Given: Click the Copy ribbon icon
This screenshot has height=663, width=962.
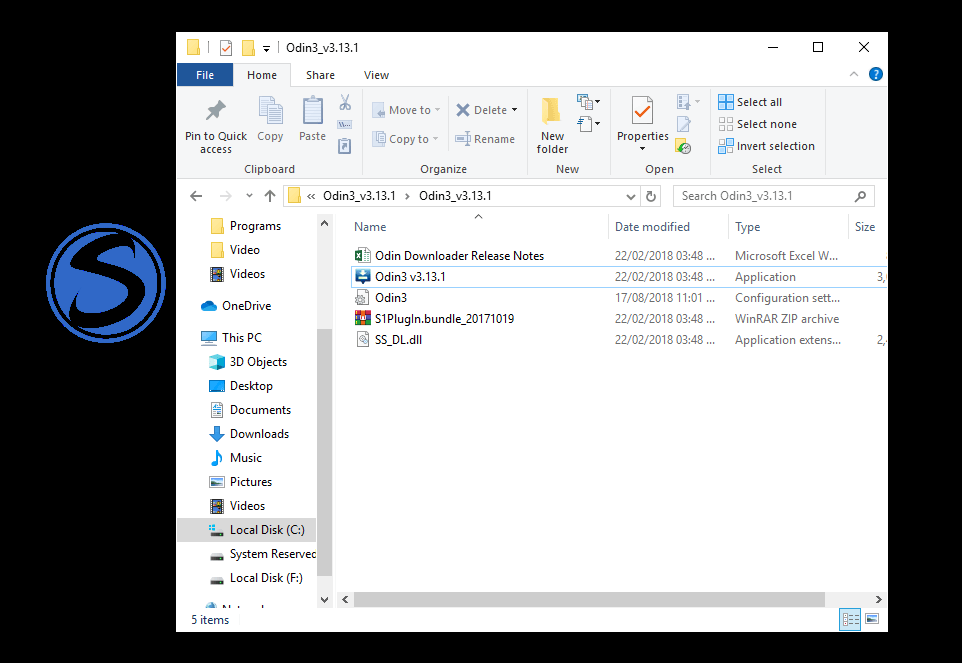Looking at the screenshot, I should (x=270, y=111).
